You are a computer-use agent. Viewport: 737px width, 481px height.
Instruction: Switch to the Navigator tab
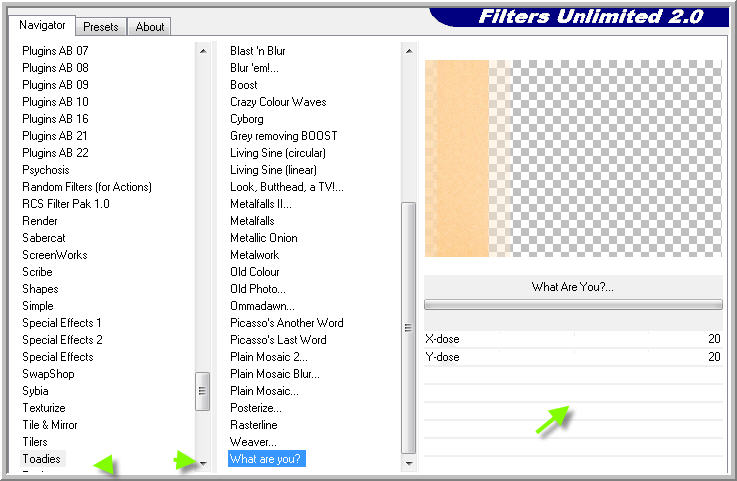[42, 25]
